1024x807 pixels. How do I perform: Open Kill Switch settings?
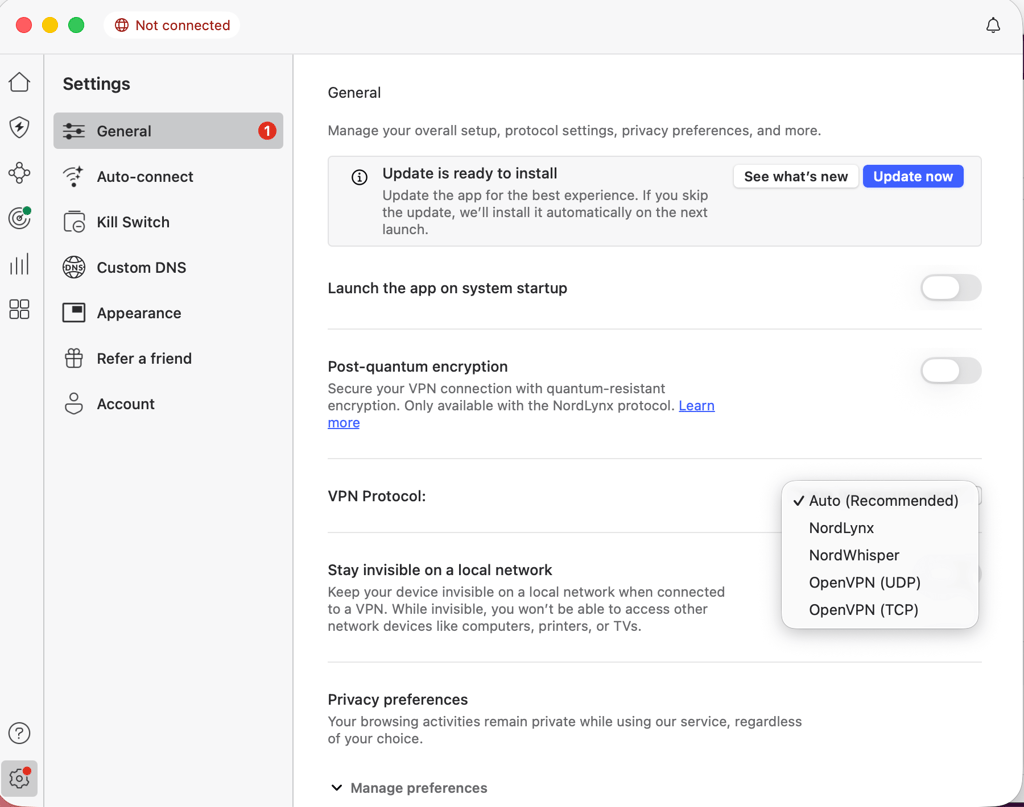pos(168,222)
